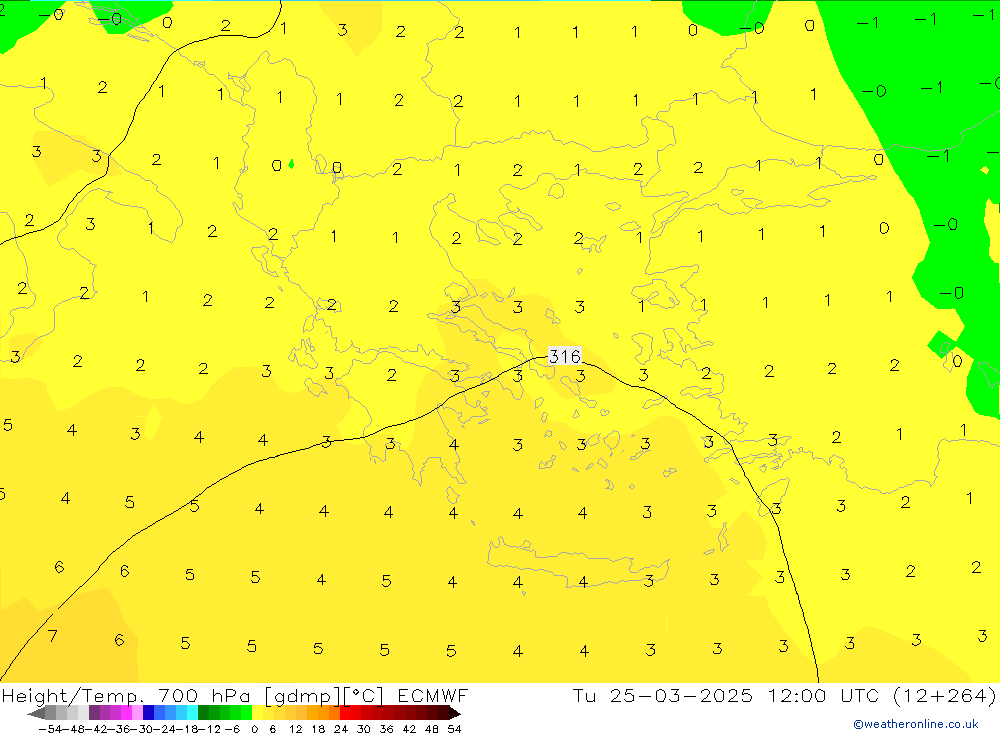Pick the cyan swatch near -18
The width and height of the screenshot is (1000, 733).
192,713
